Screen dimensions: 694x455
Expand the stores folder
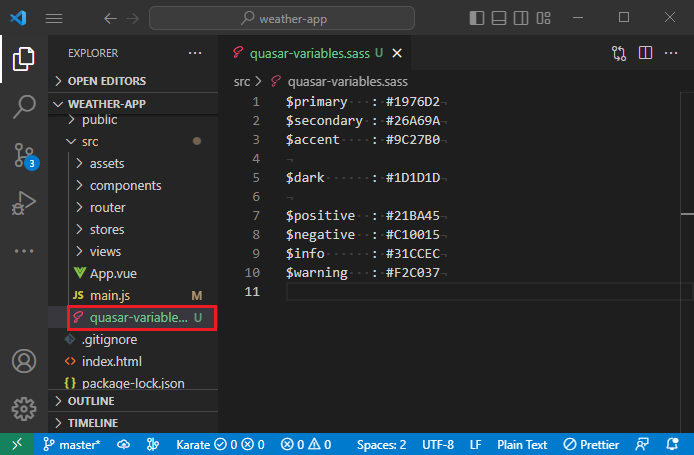[x=133, y=229]
